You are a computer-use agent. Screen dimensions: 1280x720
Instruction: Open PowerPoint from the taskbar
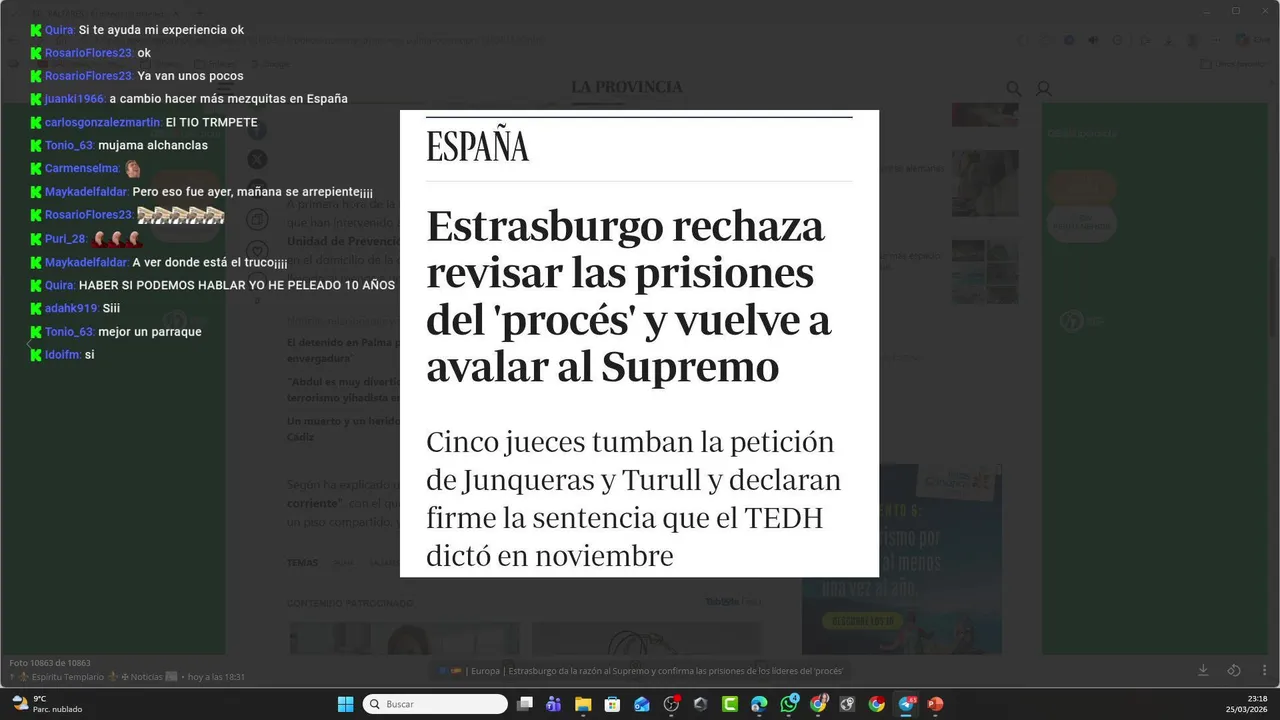coord(935,704)
